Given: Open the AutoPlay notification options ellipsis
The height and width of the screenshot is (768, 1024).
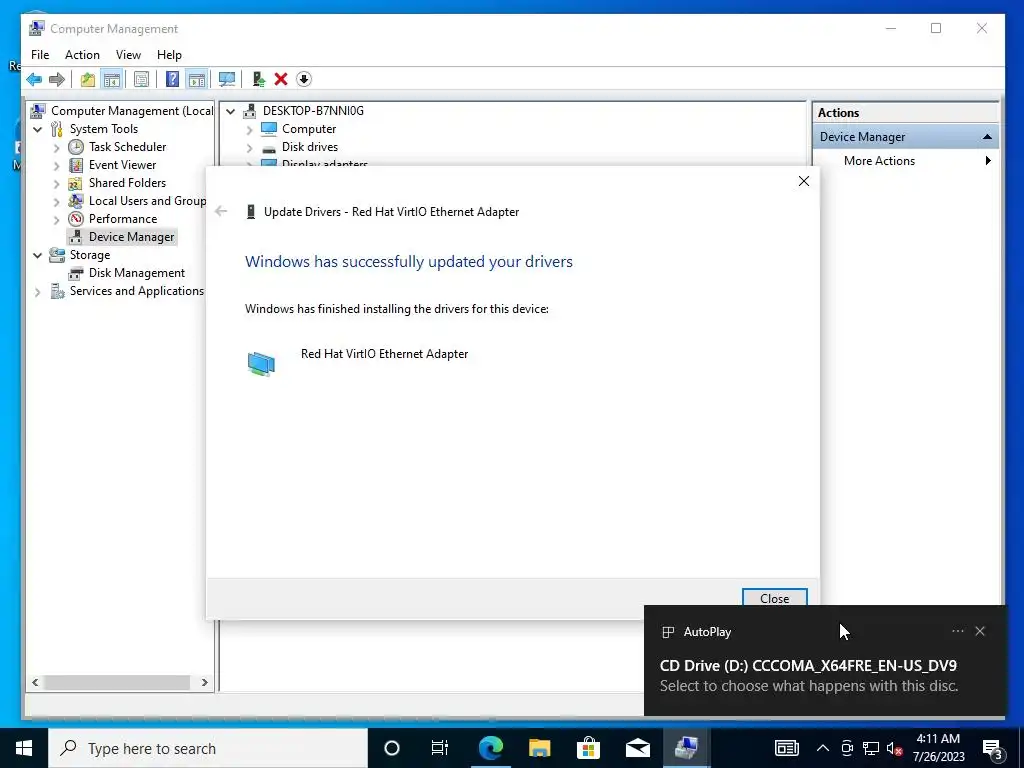Looking at the screenshot, I should (x=957, y=631).
